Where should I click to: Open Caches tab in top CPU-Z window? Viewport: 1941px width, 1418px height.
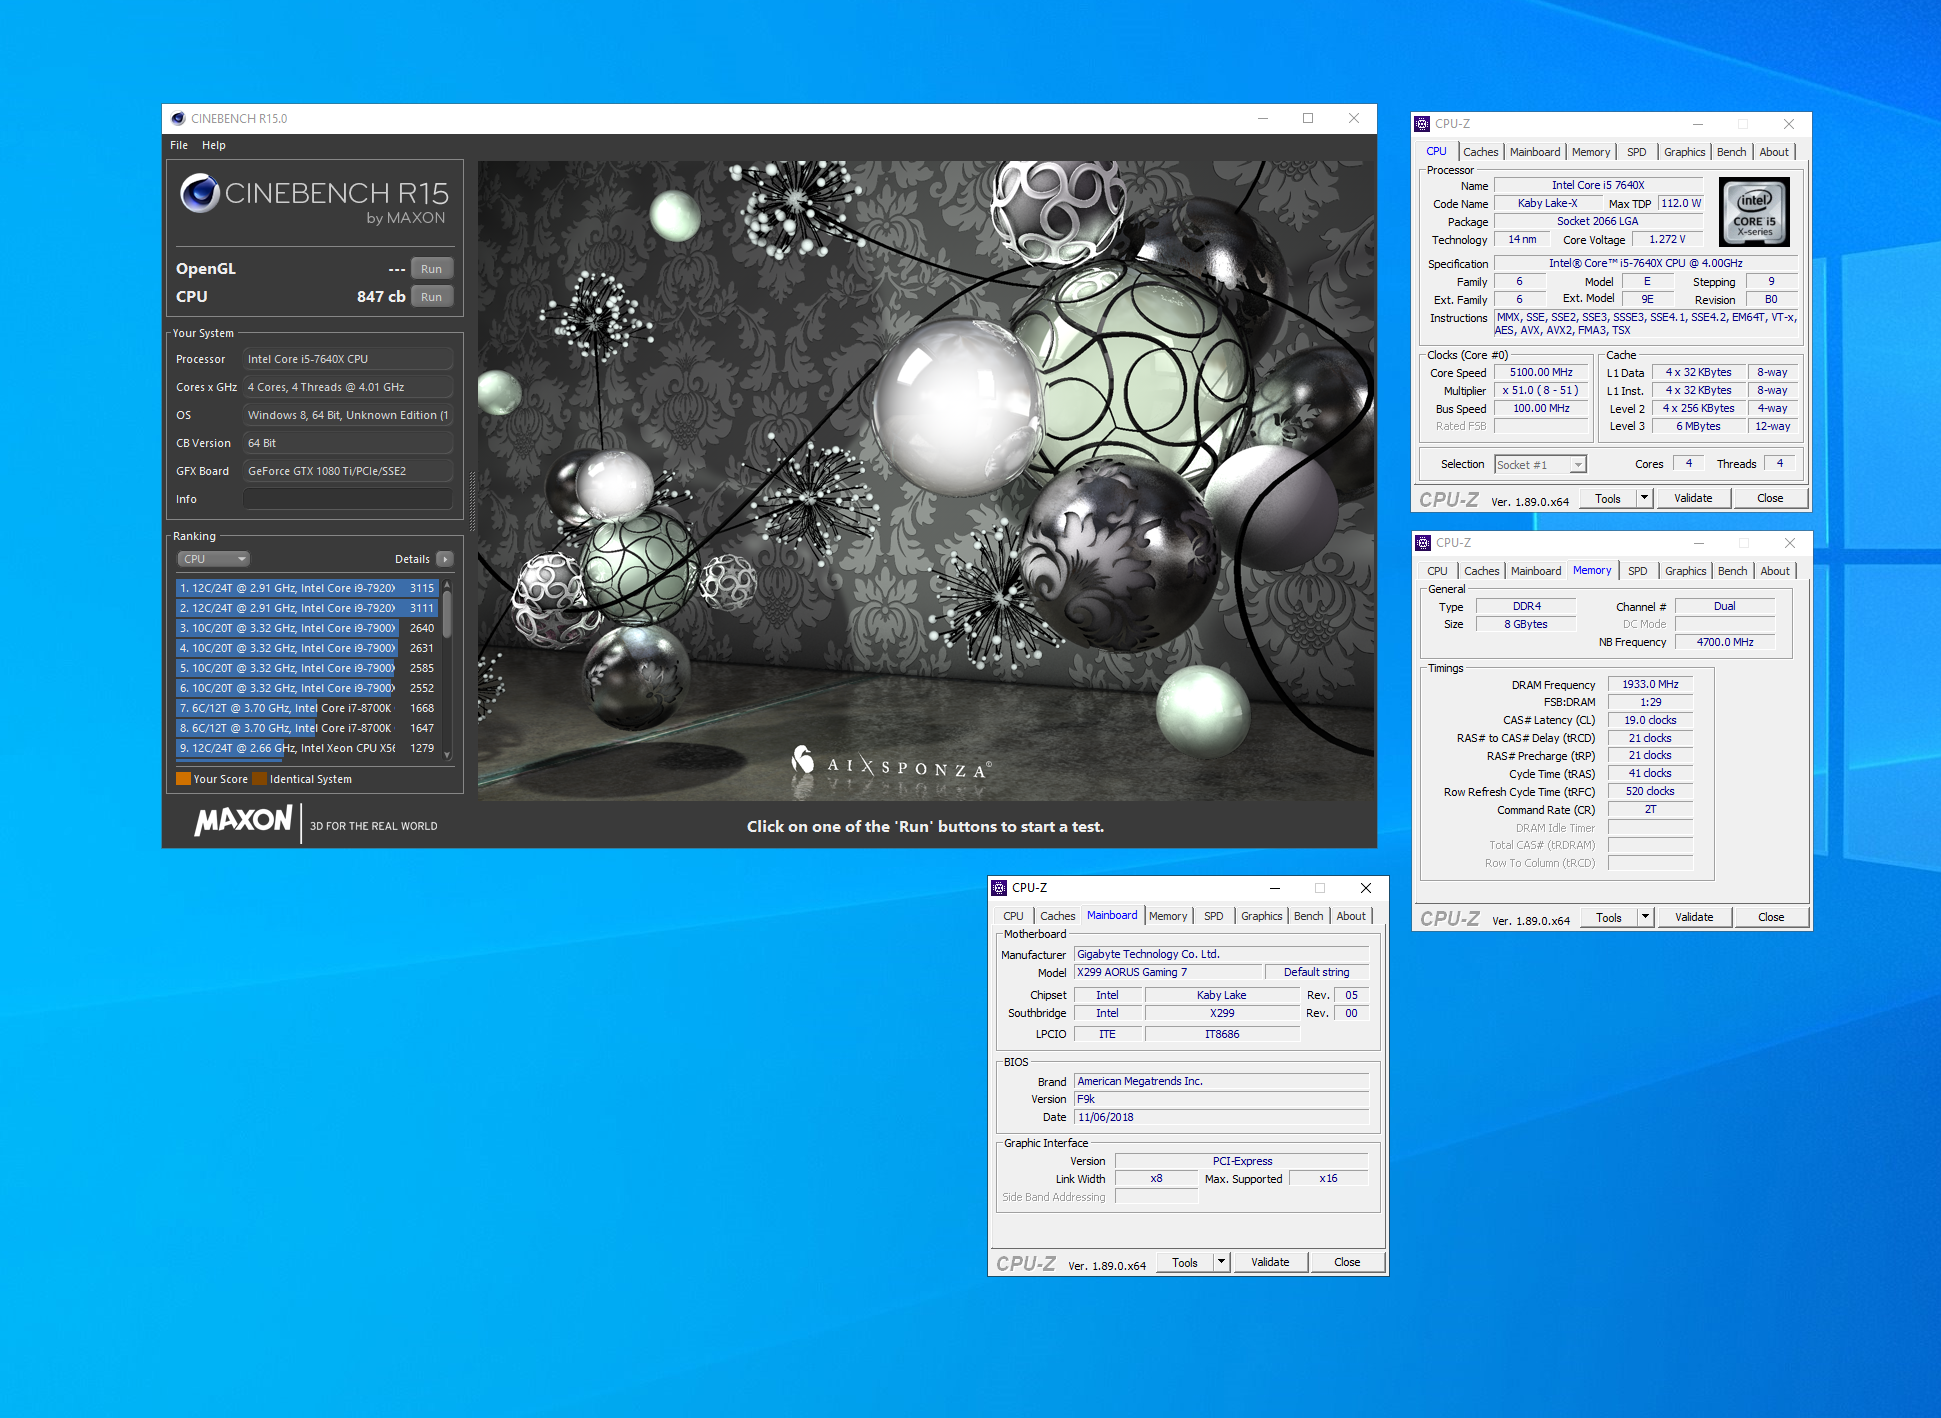(1480, 152)
